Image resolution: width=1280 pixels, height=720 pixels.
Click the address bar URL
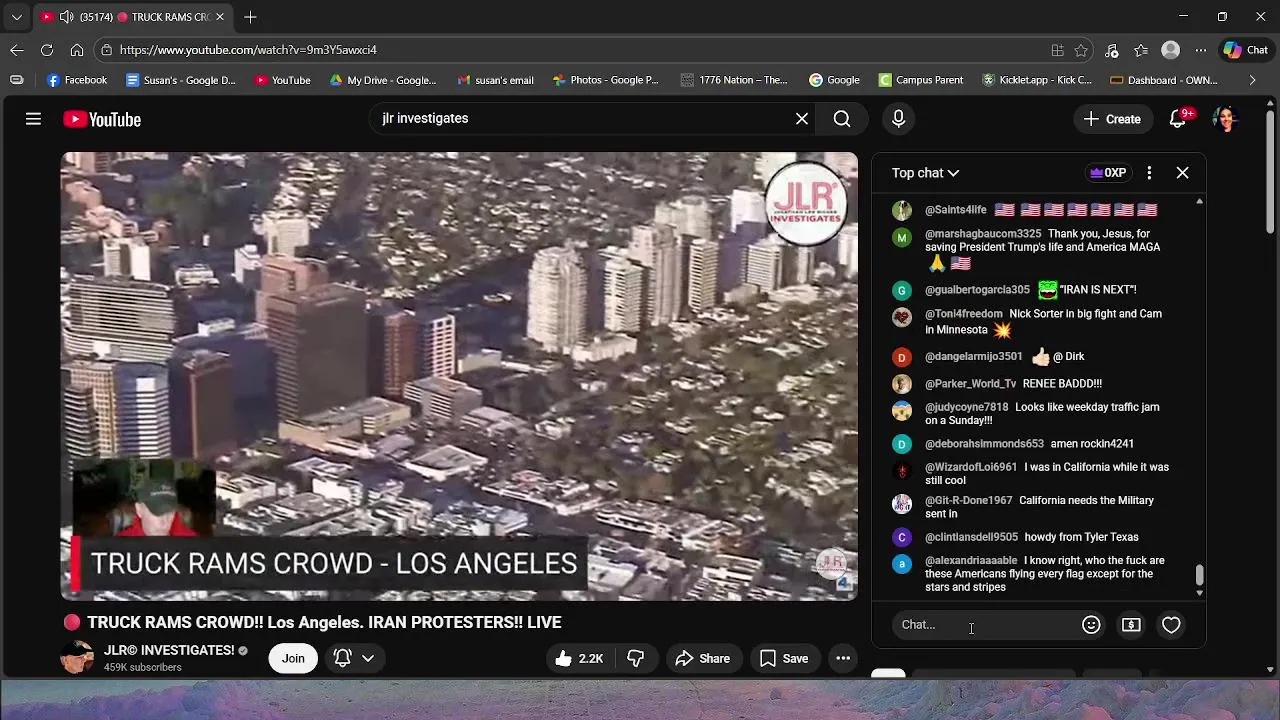[248, 50]
